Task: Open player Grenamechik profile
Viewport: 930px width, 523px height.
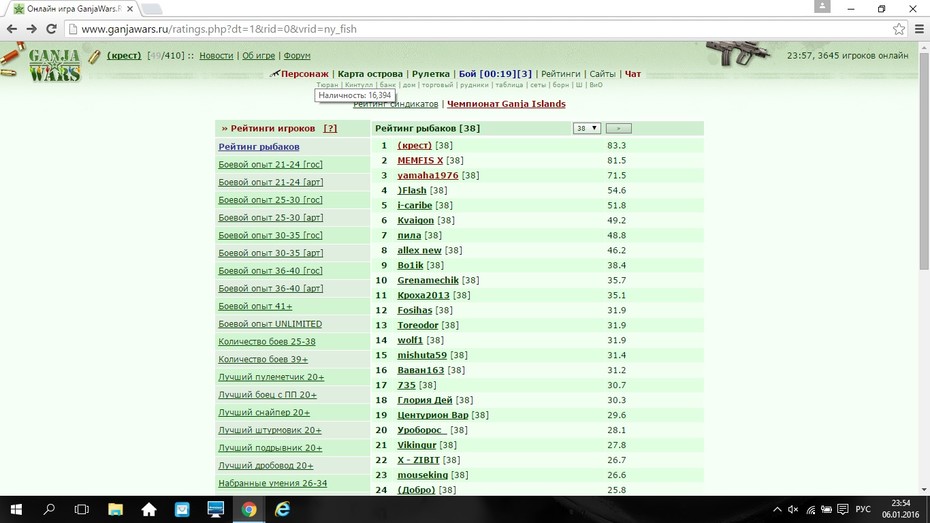Action: tap(428, 280)
